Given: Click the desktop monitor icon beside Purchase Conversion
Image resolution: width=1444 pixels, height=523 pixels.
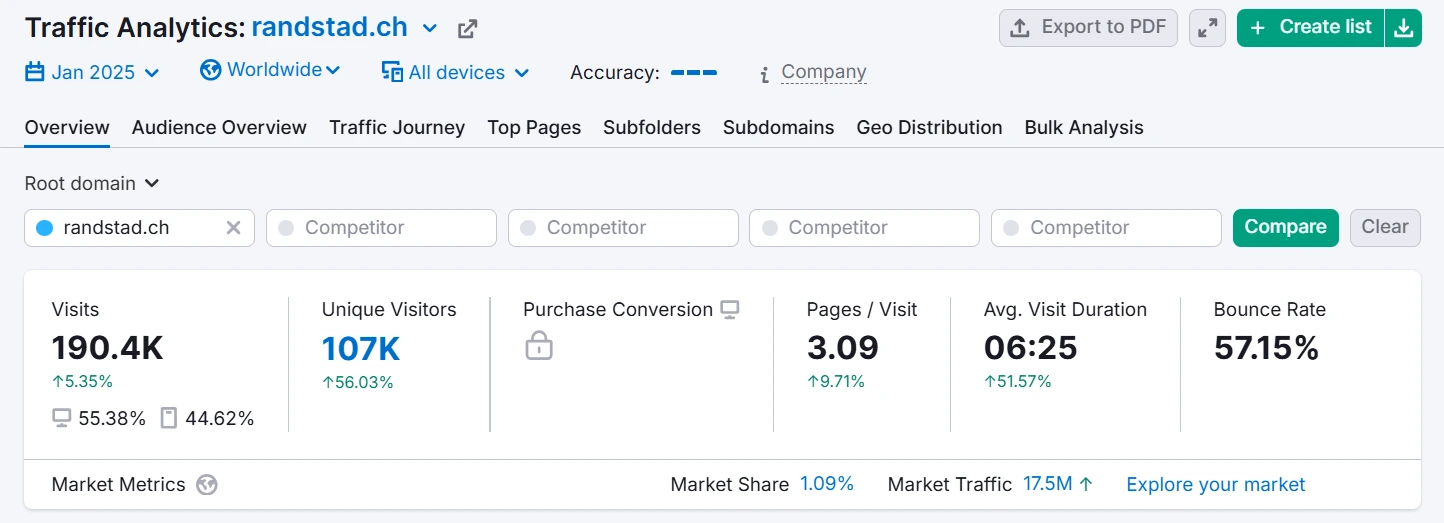Looking at the screenshot, I should [x=730, y=310].
